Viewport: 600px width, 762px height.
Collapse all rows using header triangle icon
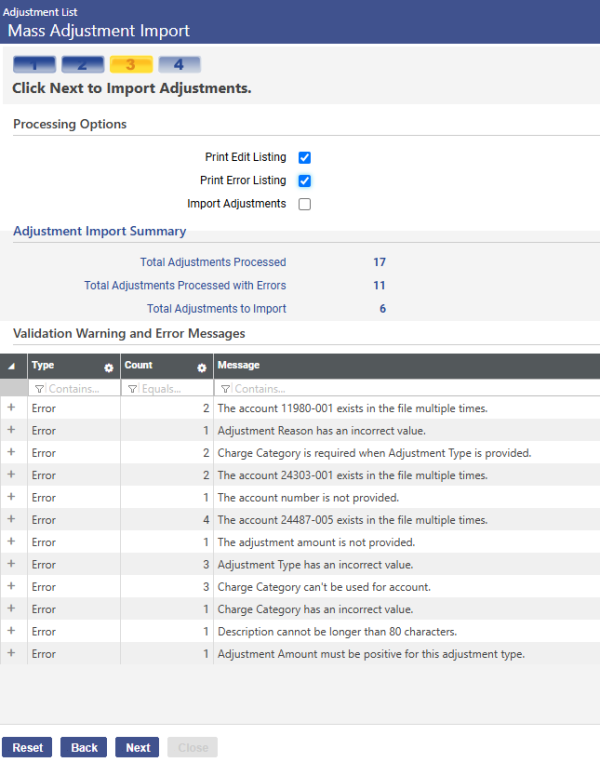[11, 366]
